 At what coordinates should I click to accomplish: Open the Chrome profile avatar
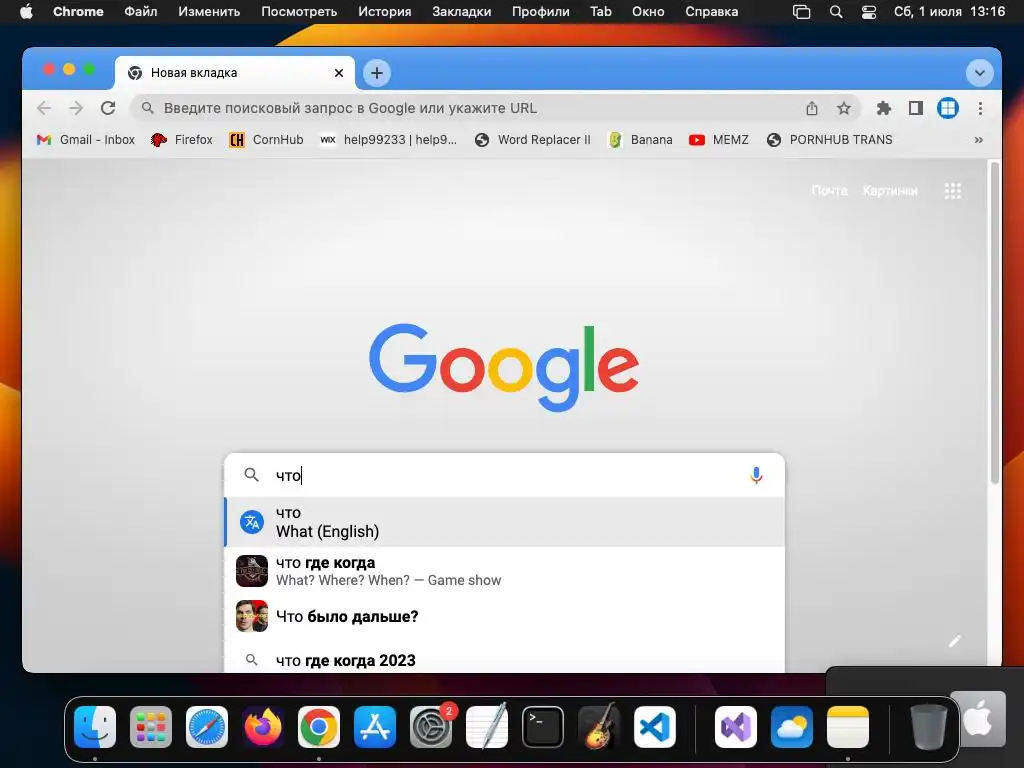click(948, 108)
